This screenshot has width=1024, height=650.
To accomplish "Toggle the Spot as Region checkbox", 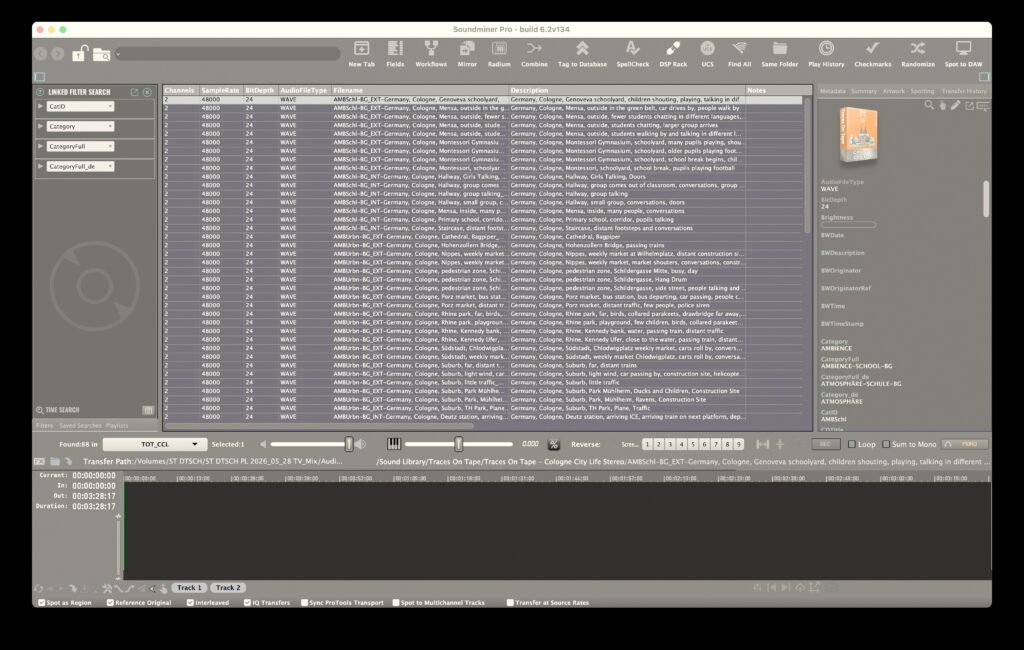I will pos(41,603).
